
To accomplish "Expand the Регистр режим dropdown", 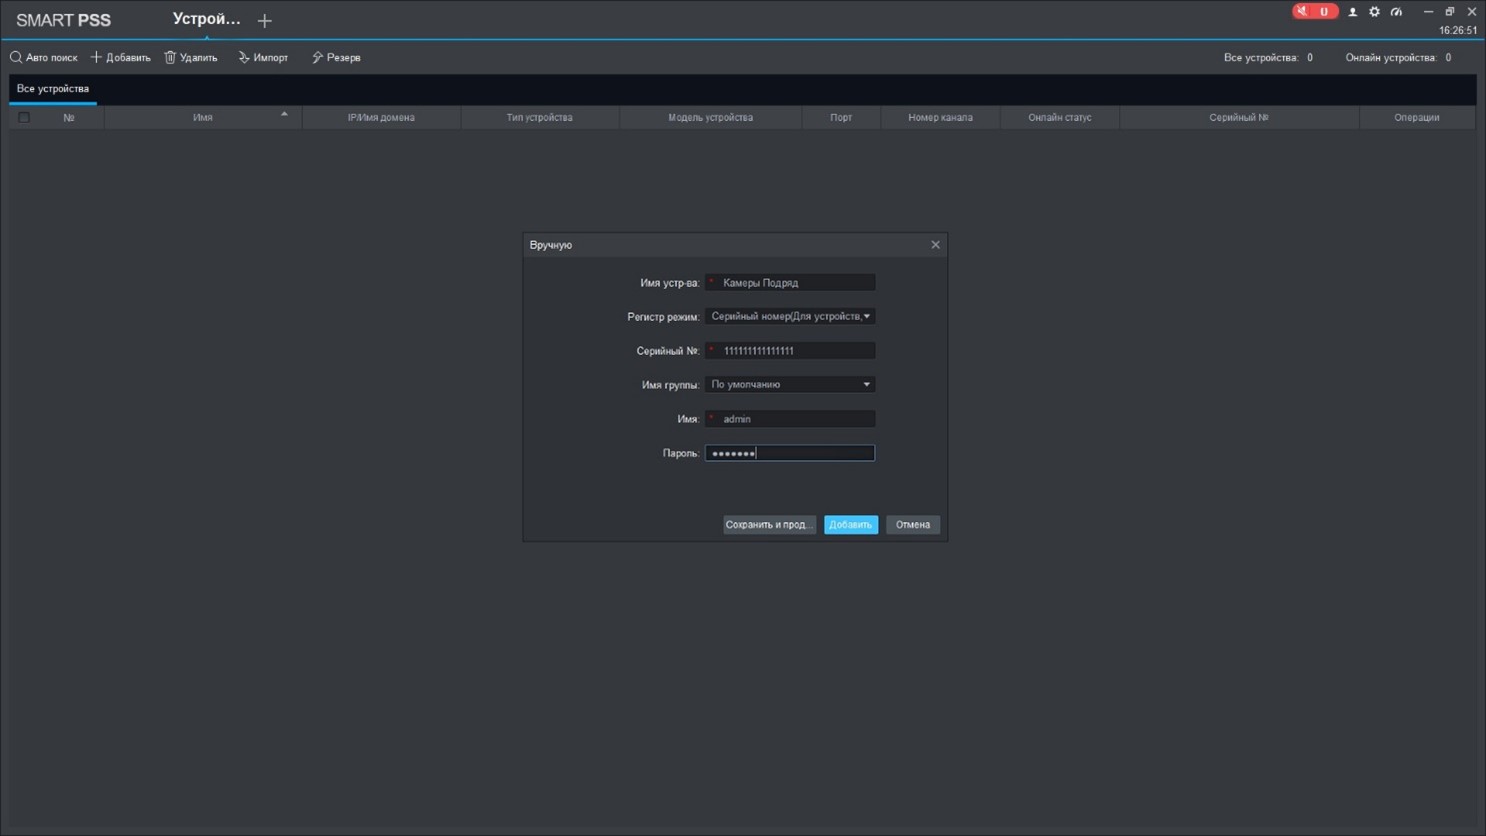I will coord(790,317).
